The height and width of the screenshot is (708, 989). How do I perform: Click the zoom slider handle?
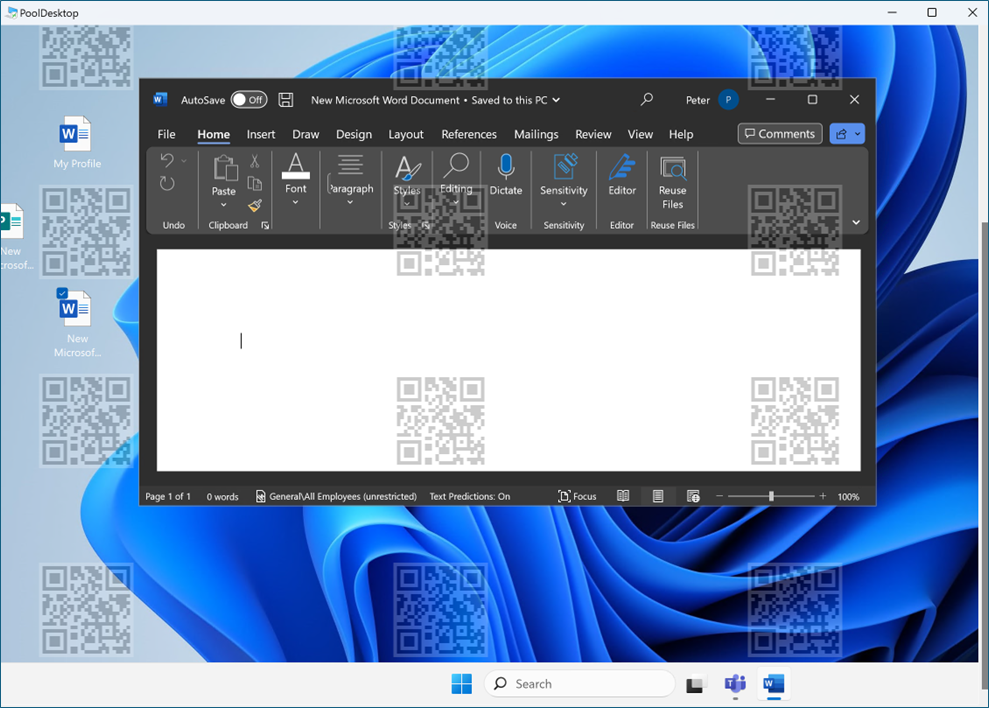pyautogui.click(x=771, y=497)
